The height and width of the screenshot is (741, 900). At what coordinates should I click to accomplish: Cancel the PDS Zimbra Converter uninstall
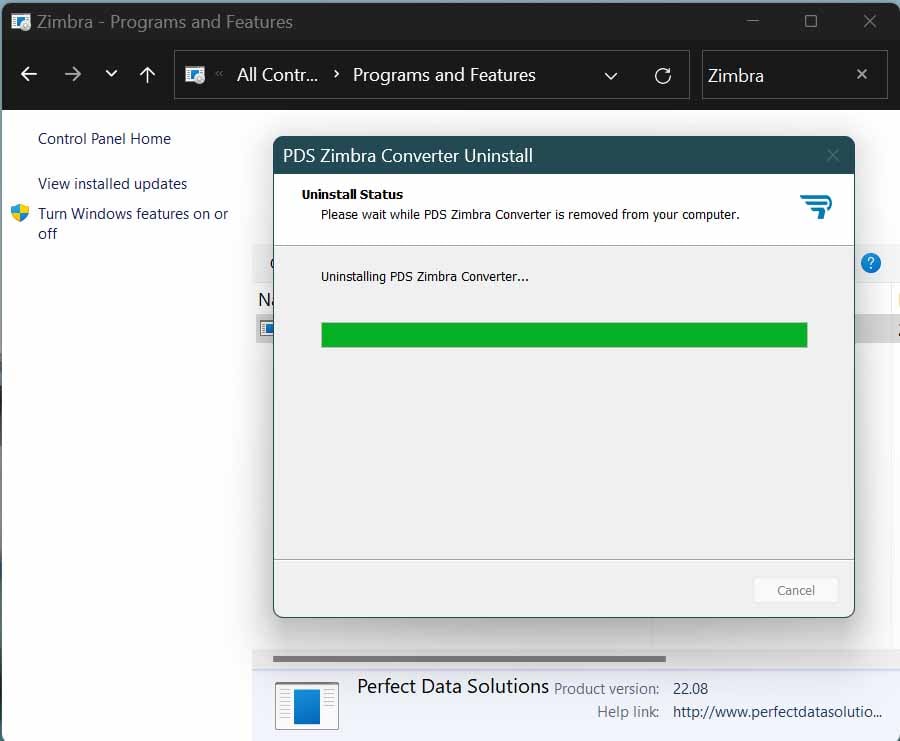[x=796, y=590]
